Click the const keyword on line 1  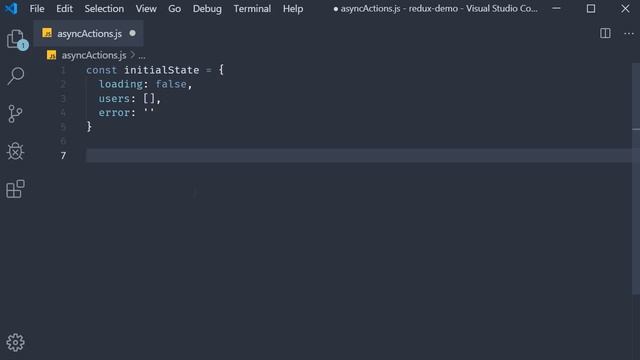(x=101, y=70)
